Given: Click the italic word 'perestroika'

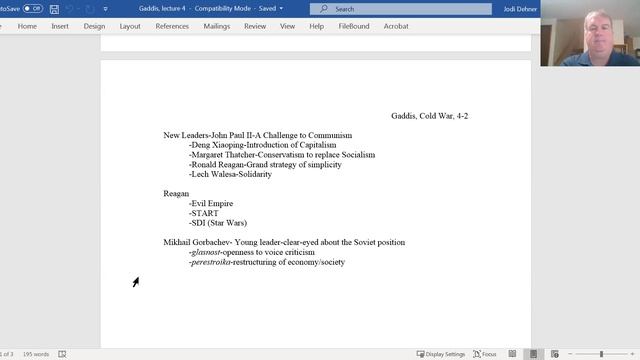Looking at the screenshot, I should tap(211, 262).
